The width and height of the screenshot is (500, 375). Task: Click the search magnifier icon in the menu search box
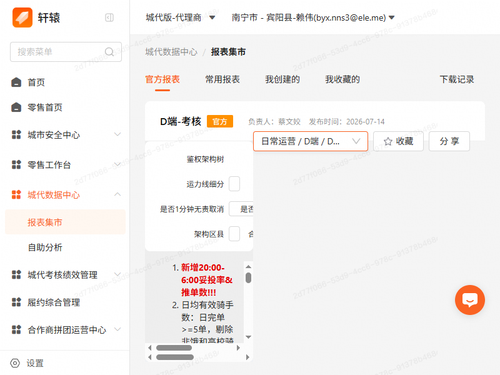[109, 52]
